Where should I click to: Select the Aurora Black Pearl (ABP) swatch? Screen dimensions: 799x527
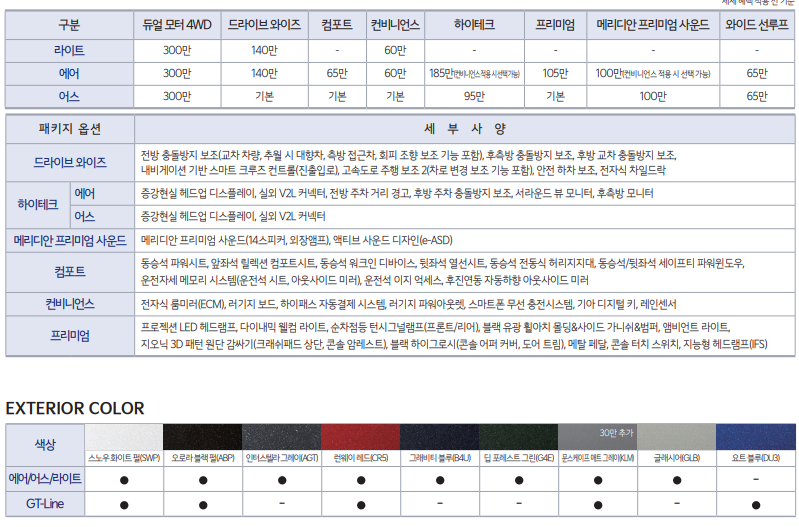pyautogui.click(x=203, y=437)
